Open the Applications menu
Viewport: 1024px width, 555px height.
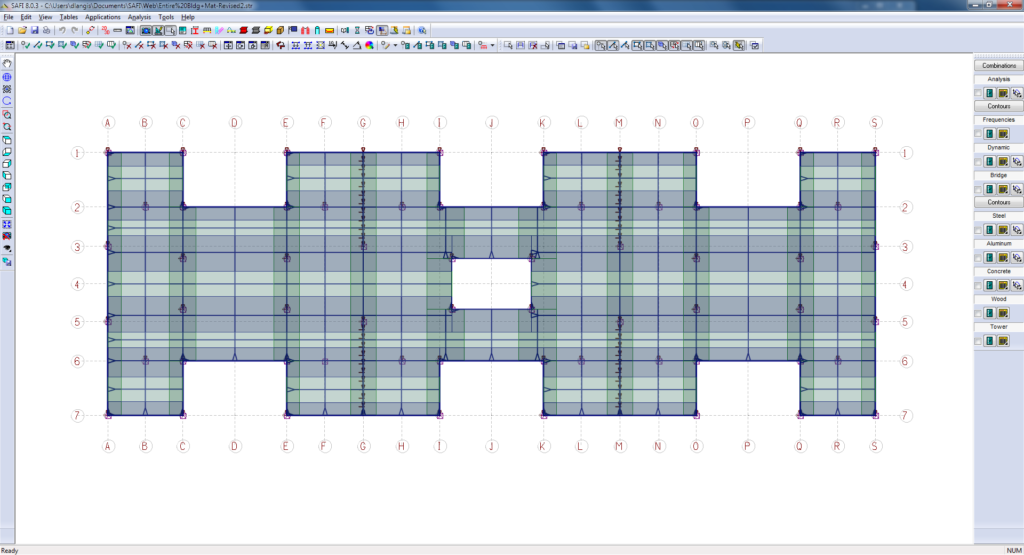click(103, 17)
